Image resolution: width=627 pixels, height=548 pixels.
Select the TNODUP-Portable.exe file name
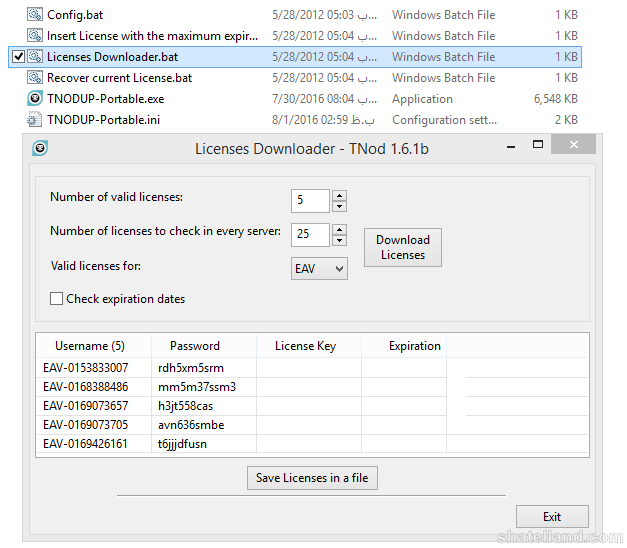pyautogui.click(x=106, y=99)
